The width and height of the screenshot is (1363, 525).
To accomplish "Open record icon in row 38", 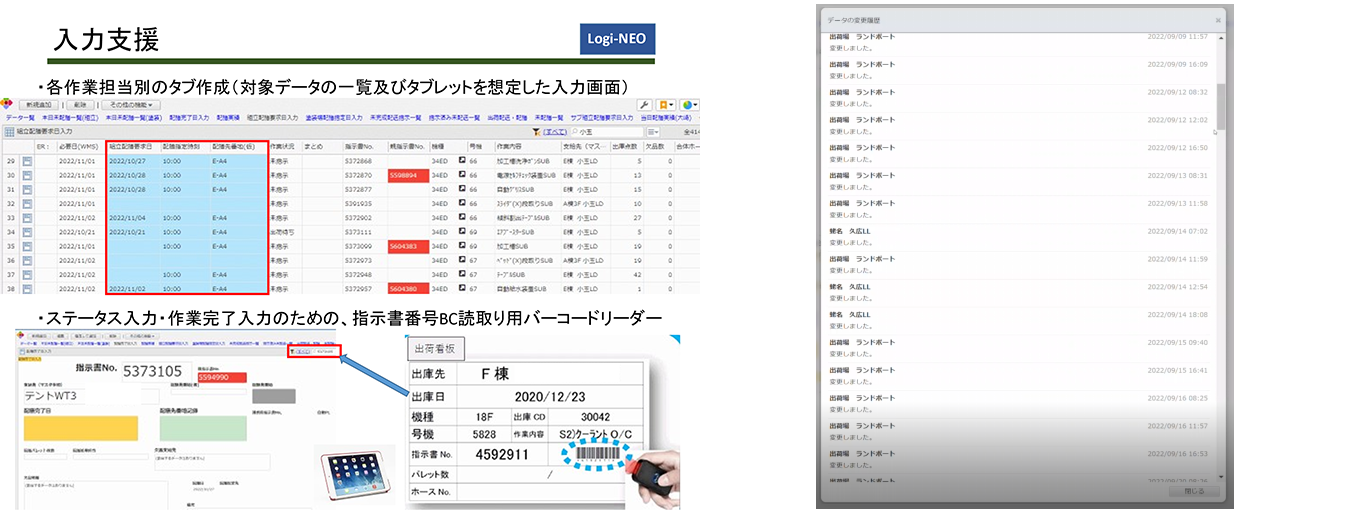I will pos(28,288).
